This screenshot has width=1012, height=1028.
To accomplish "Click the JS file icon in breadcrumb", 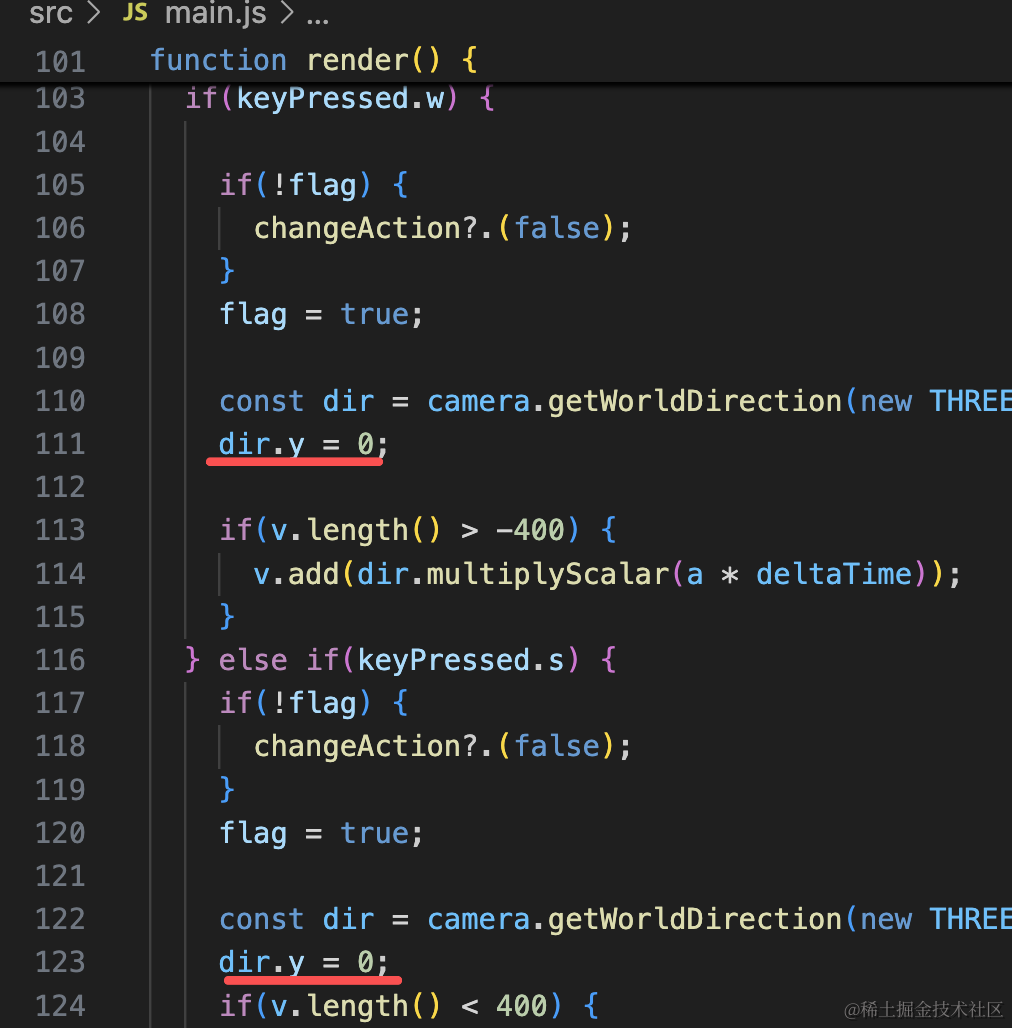I will click(x=135, y=12).
